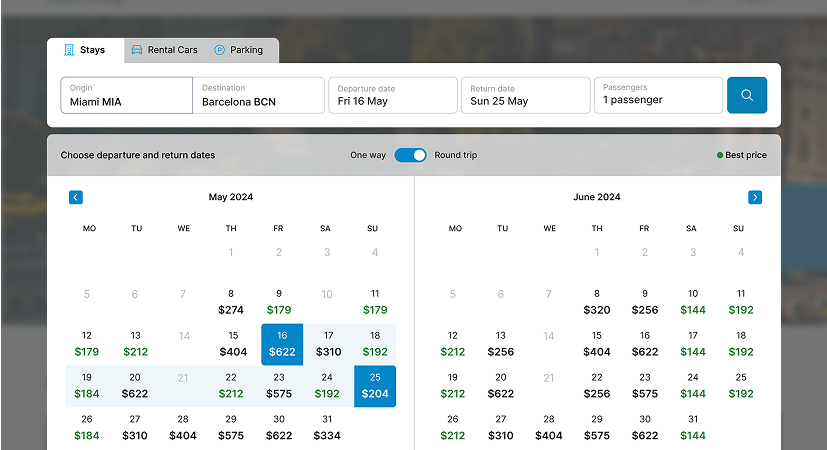Click the Stays building icon
The image size is (827, 450).
[x=69, y=50]
